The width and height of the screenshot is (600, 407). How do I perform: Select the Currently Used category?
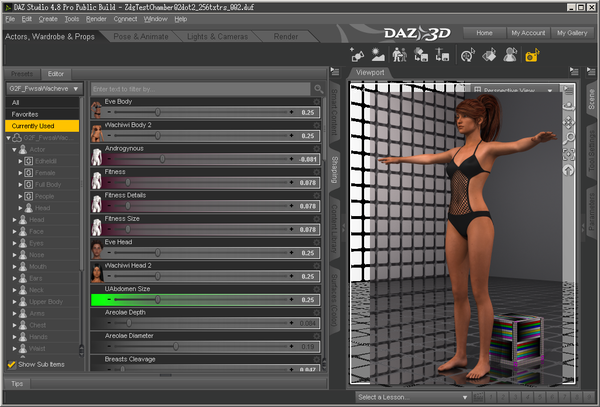pyautogui.click(x=42, y=126)
